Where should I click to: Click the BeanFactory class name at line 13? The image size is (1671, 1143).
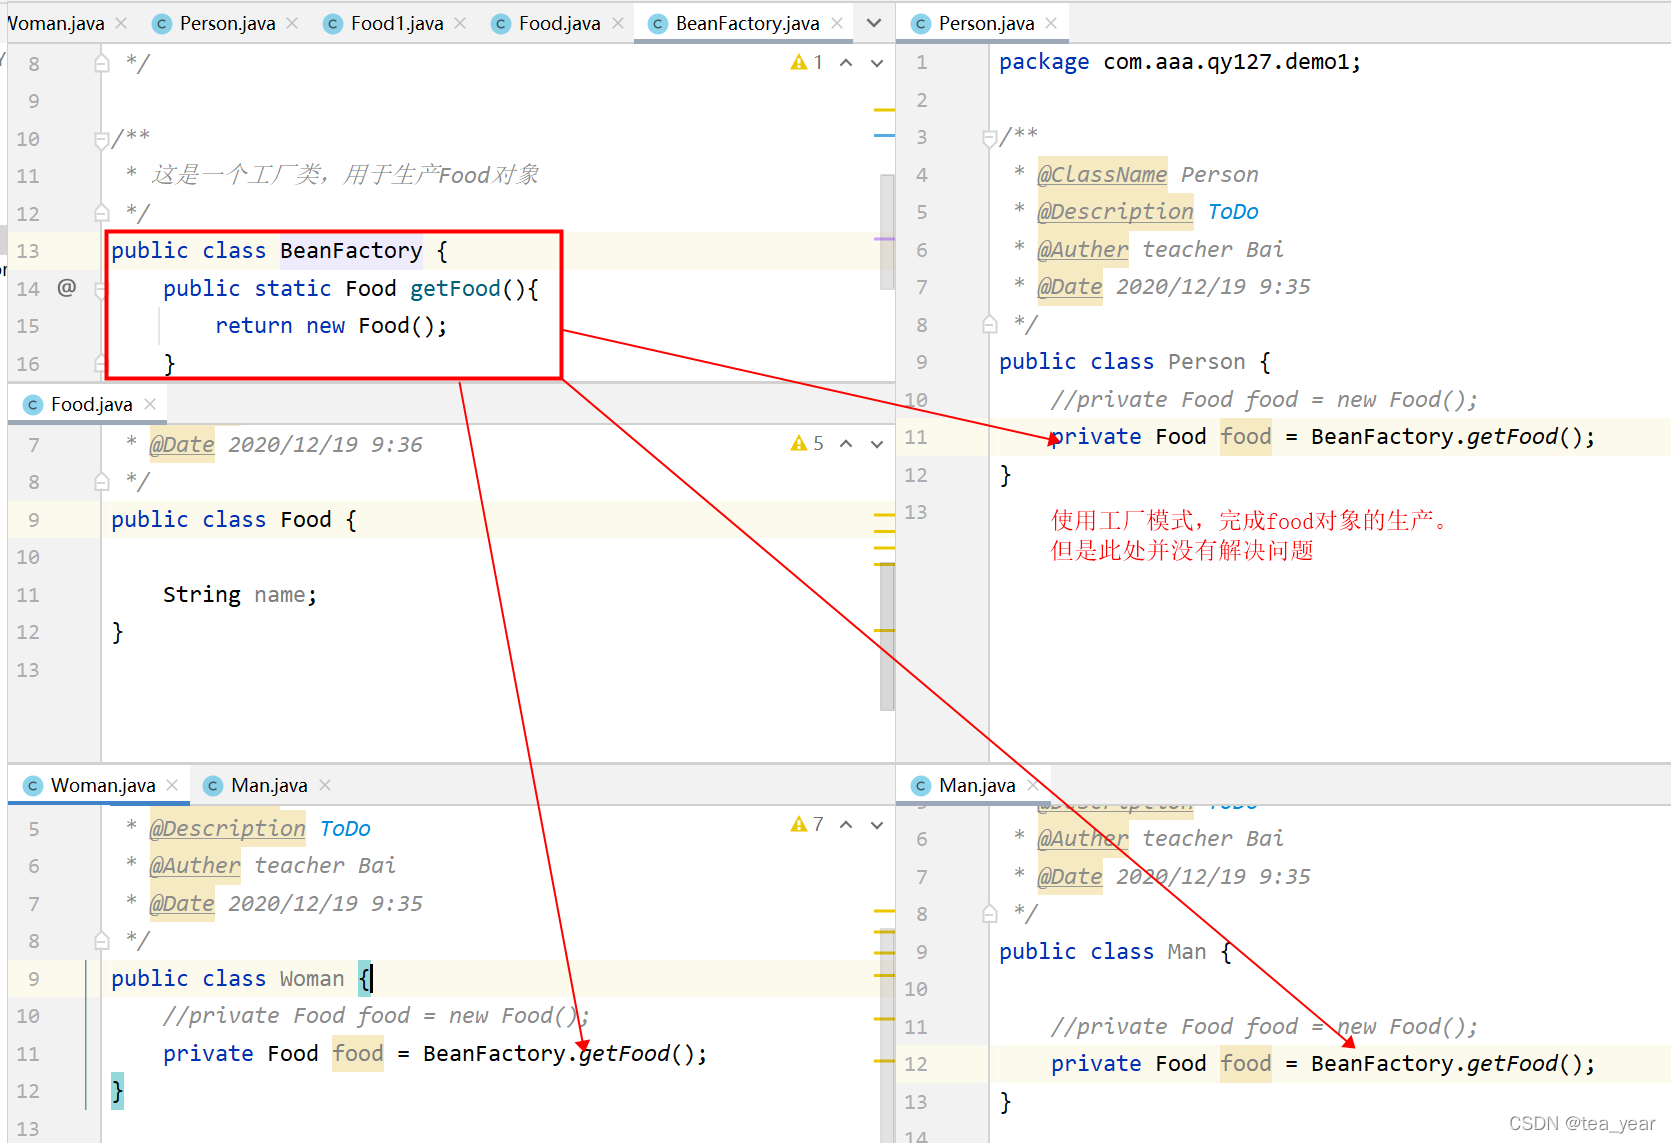(351, 250)
